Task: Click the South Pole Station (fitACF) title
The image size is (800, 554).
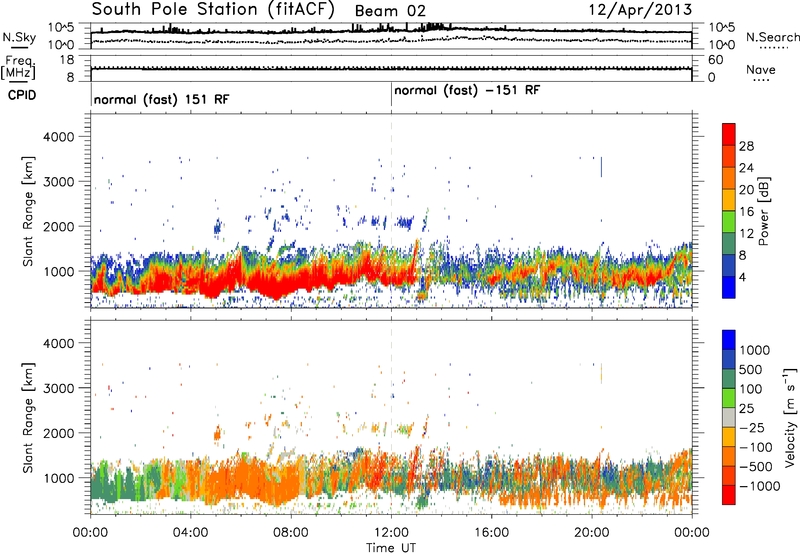Action: click(x=212, y=10)
